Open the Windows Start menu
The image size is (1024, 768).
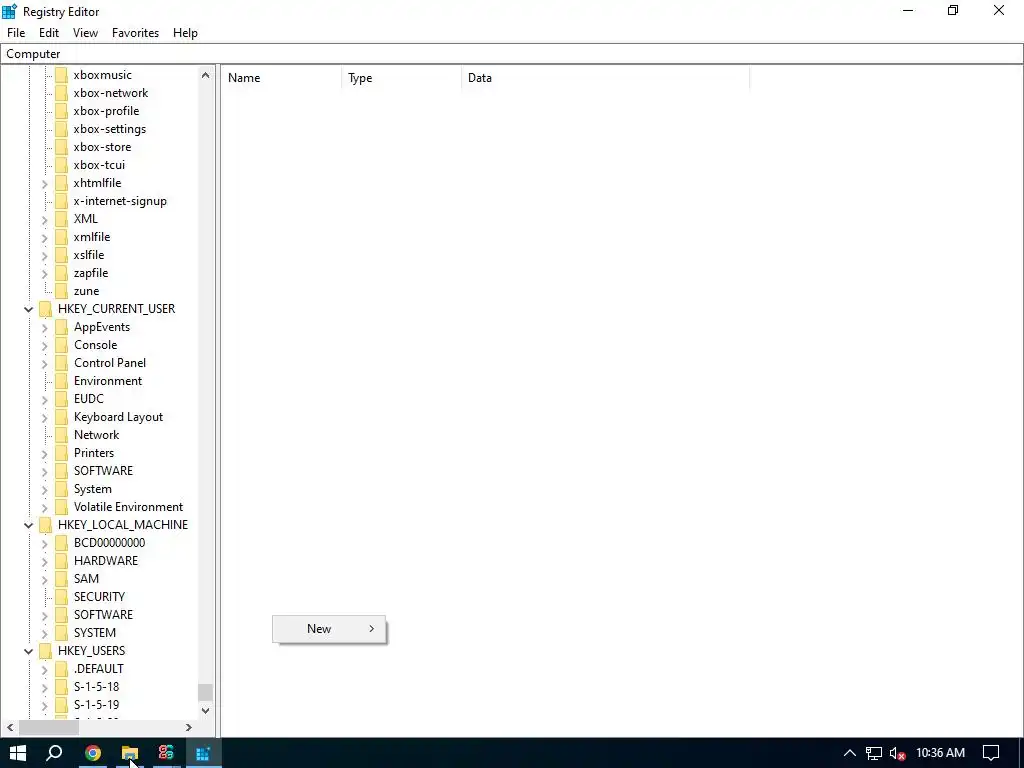coord(18,753)
